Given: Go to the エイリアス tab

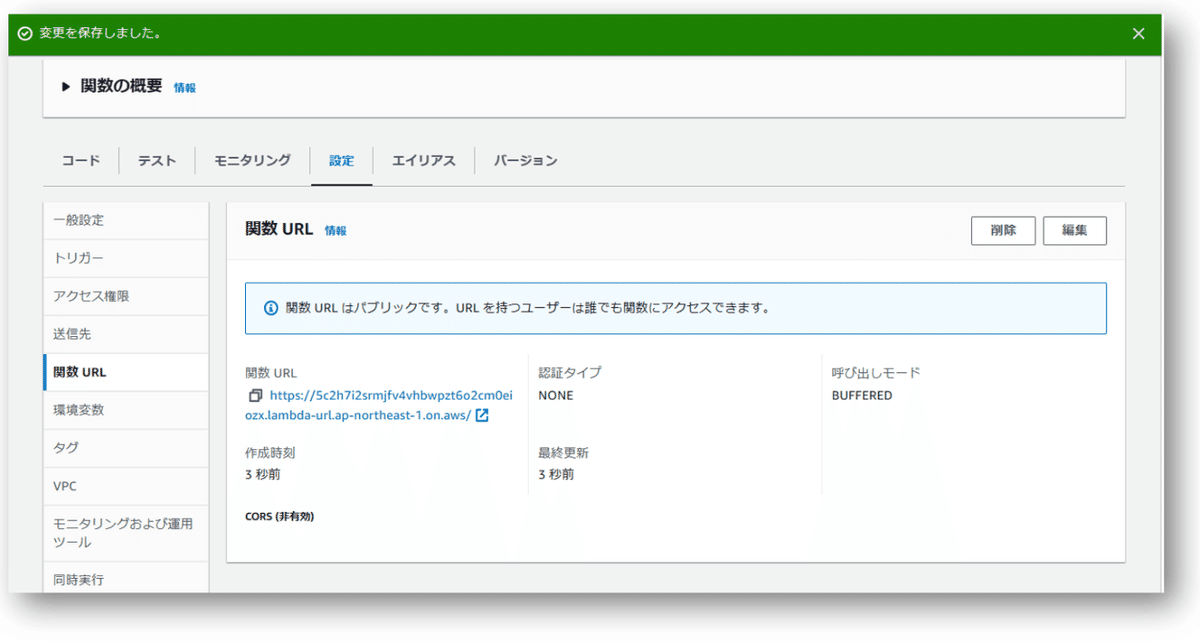Looking at the screenshot, I should 424,160.
